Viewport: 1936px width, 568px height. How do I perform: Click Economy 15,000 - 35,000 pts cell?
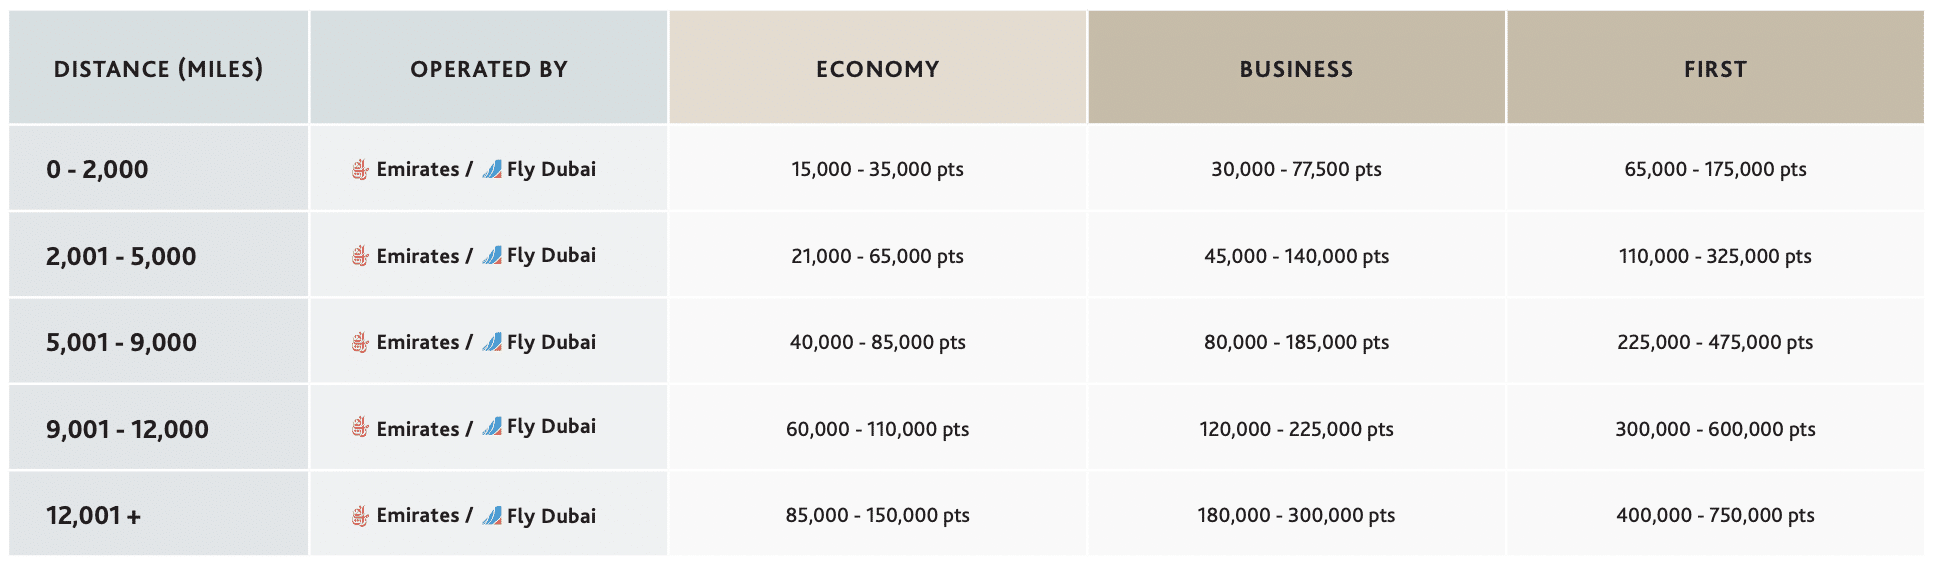pos(877,170)
